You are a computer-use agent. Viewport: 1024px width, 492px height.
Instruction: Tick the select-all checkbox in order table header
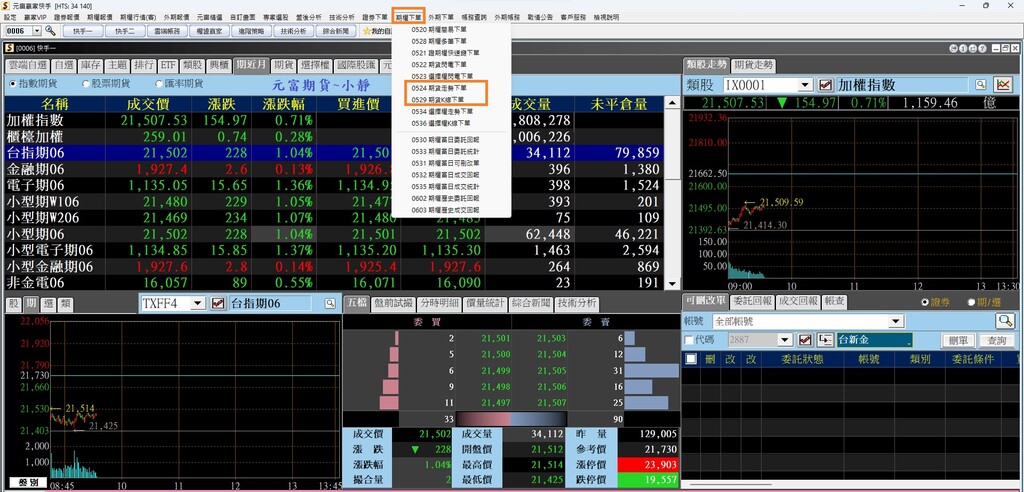pos(691,359)
